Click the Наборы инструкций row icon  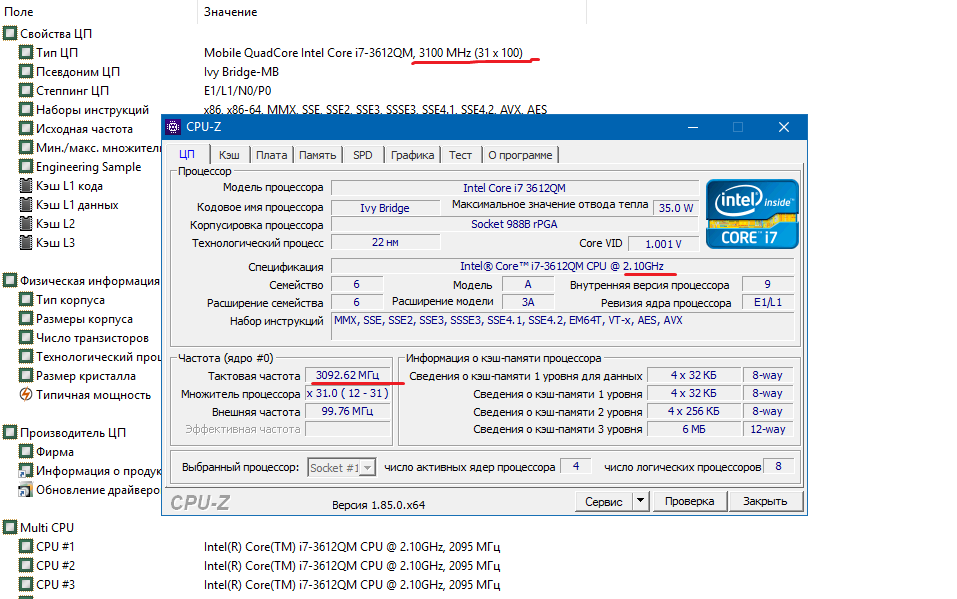pyautogui.click(x=26, y=109)
